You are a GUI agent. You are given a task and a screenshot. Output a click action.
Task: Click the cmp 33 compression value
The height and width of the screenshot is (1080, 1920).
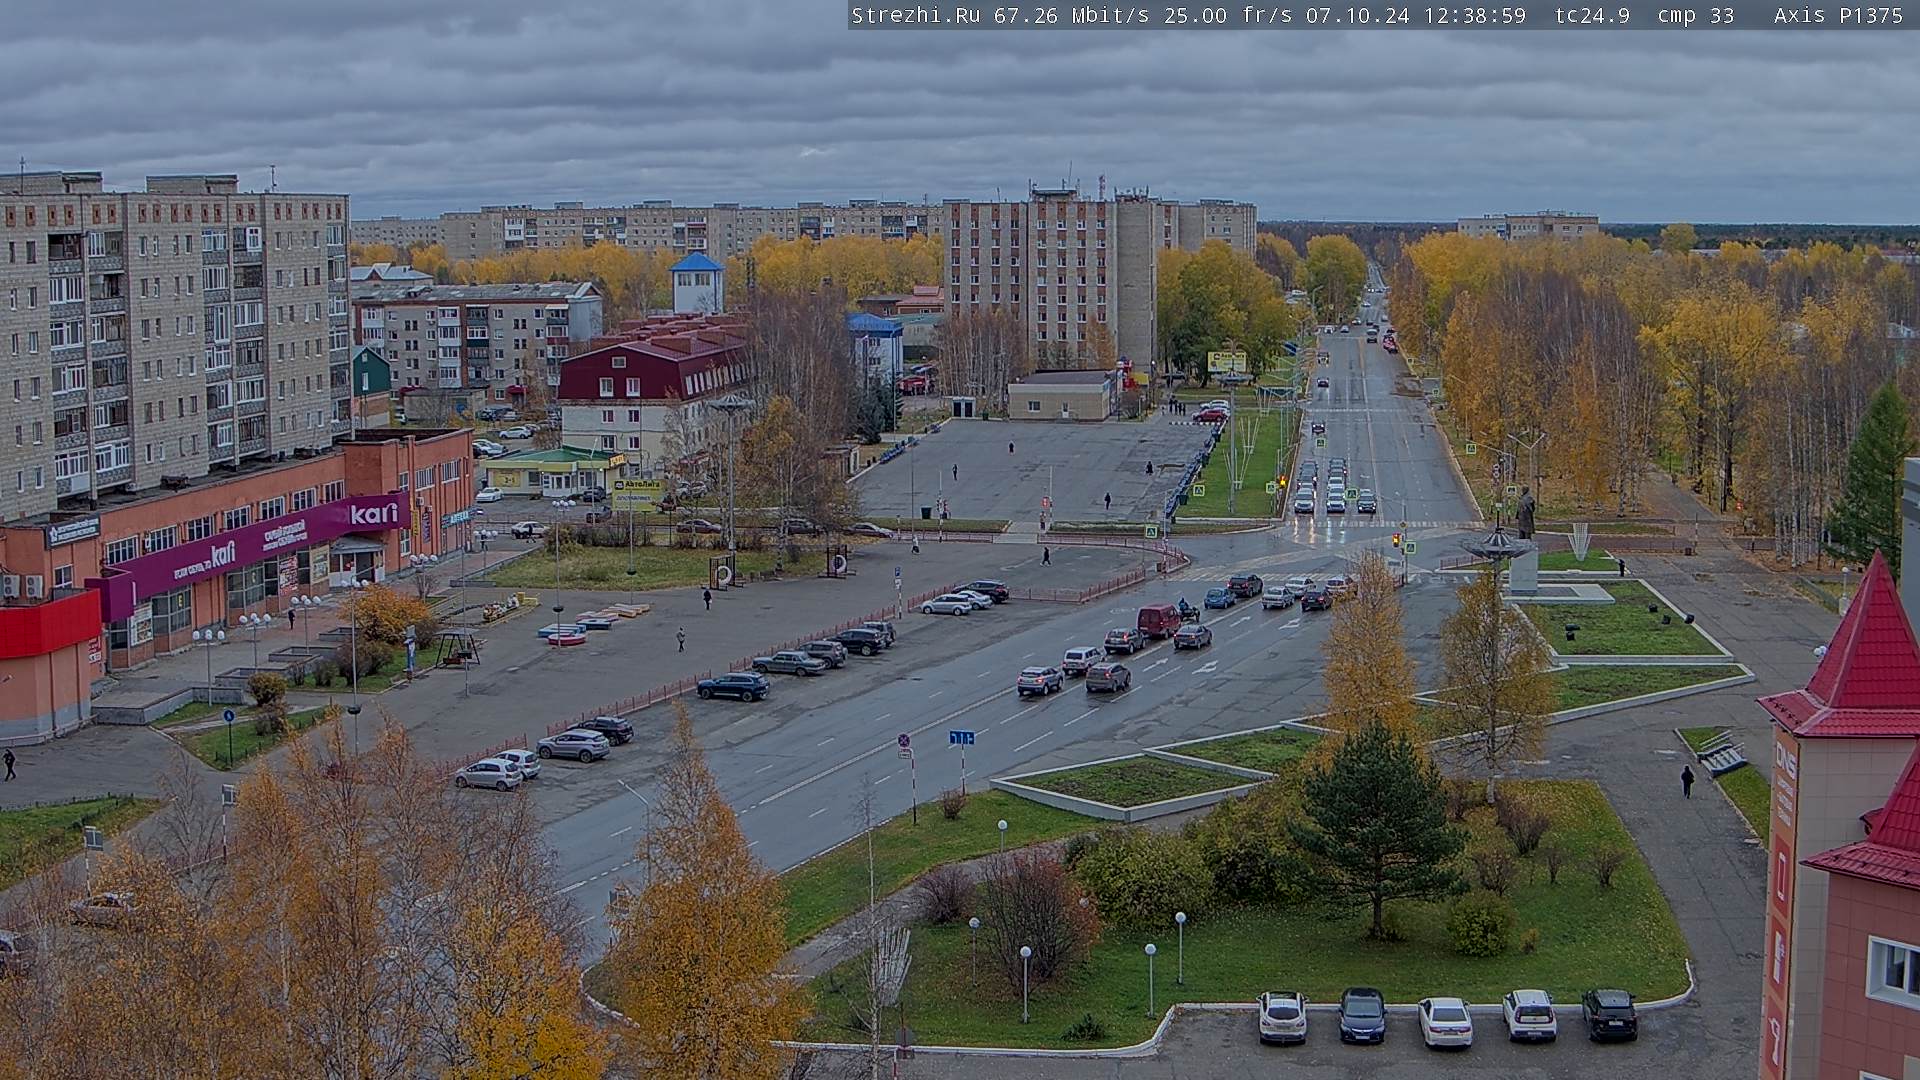[x=1695, y=15]
